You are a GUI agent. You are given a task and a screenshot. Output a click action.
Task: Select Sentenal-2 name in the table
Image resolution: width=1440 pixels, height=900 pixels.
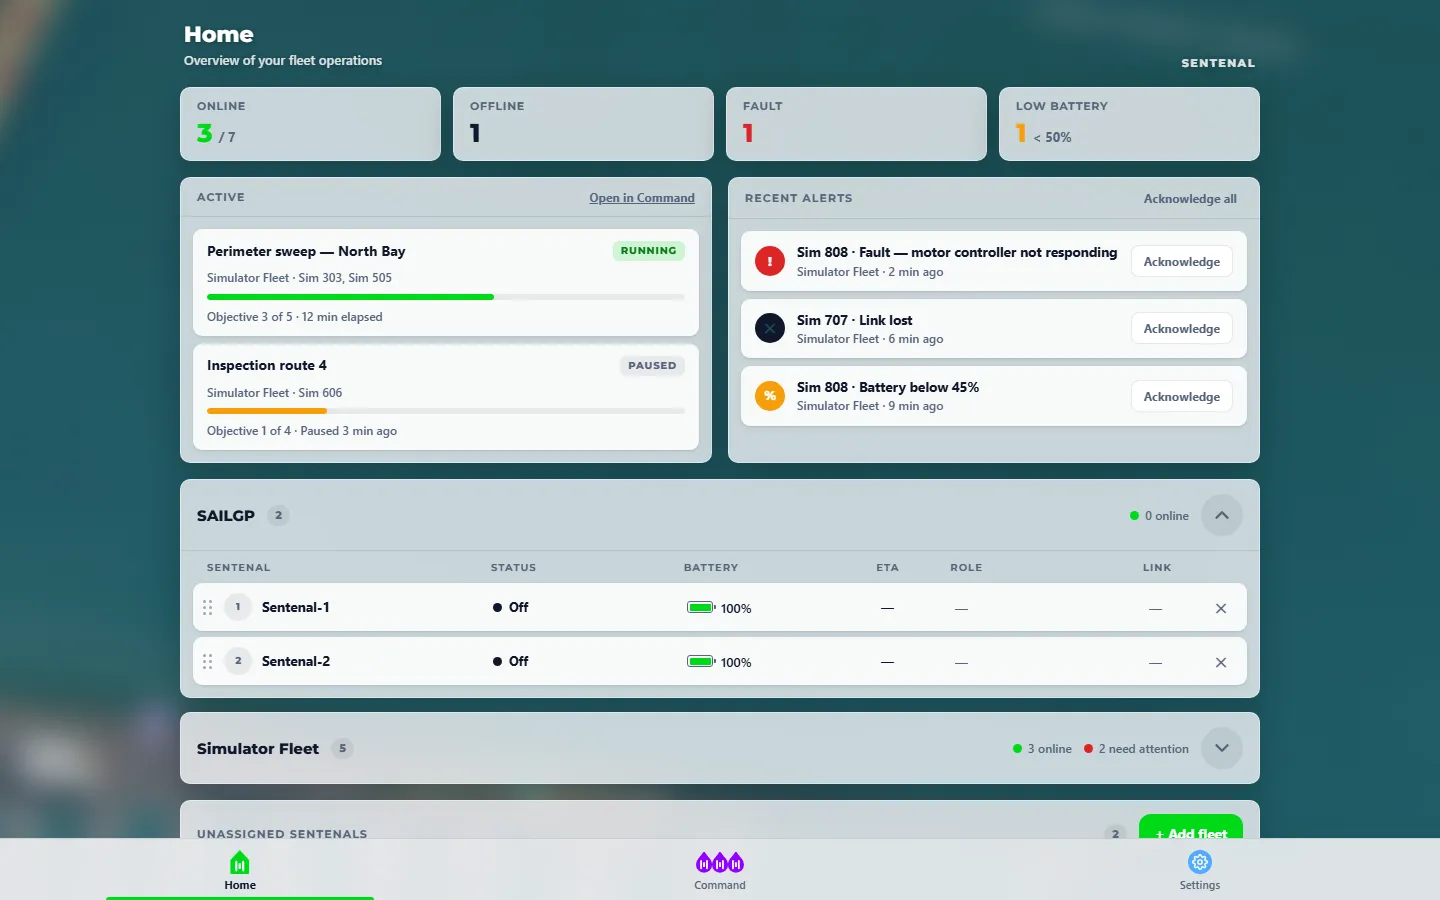296,661
